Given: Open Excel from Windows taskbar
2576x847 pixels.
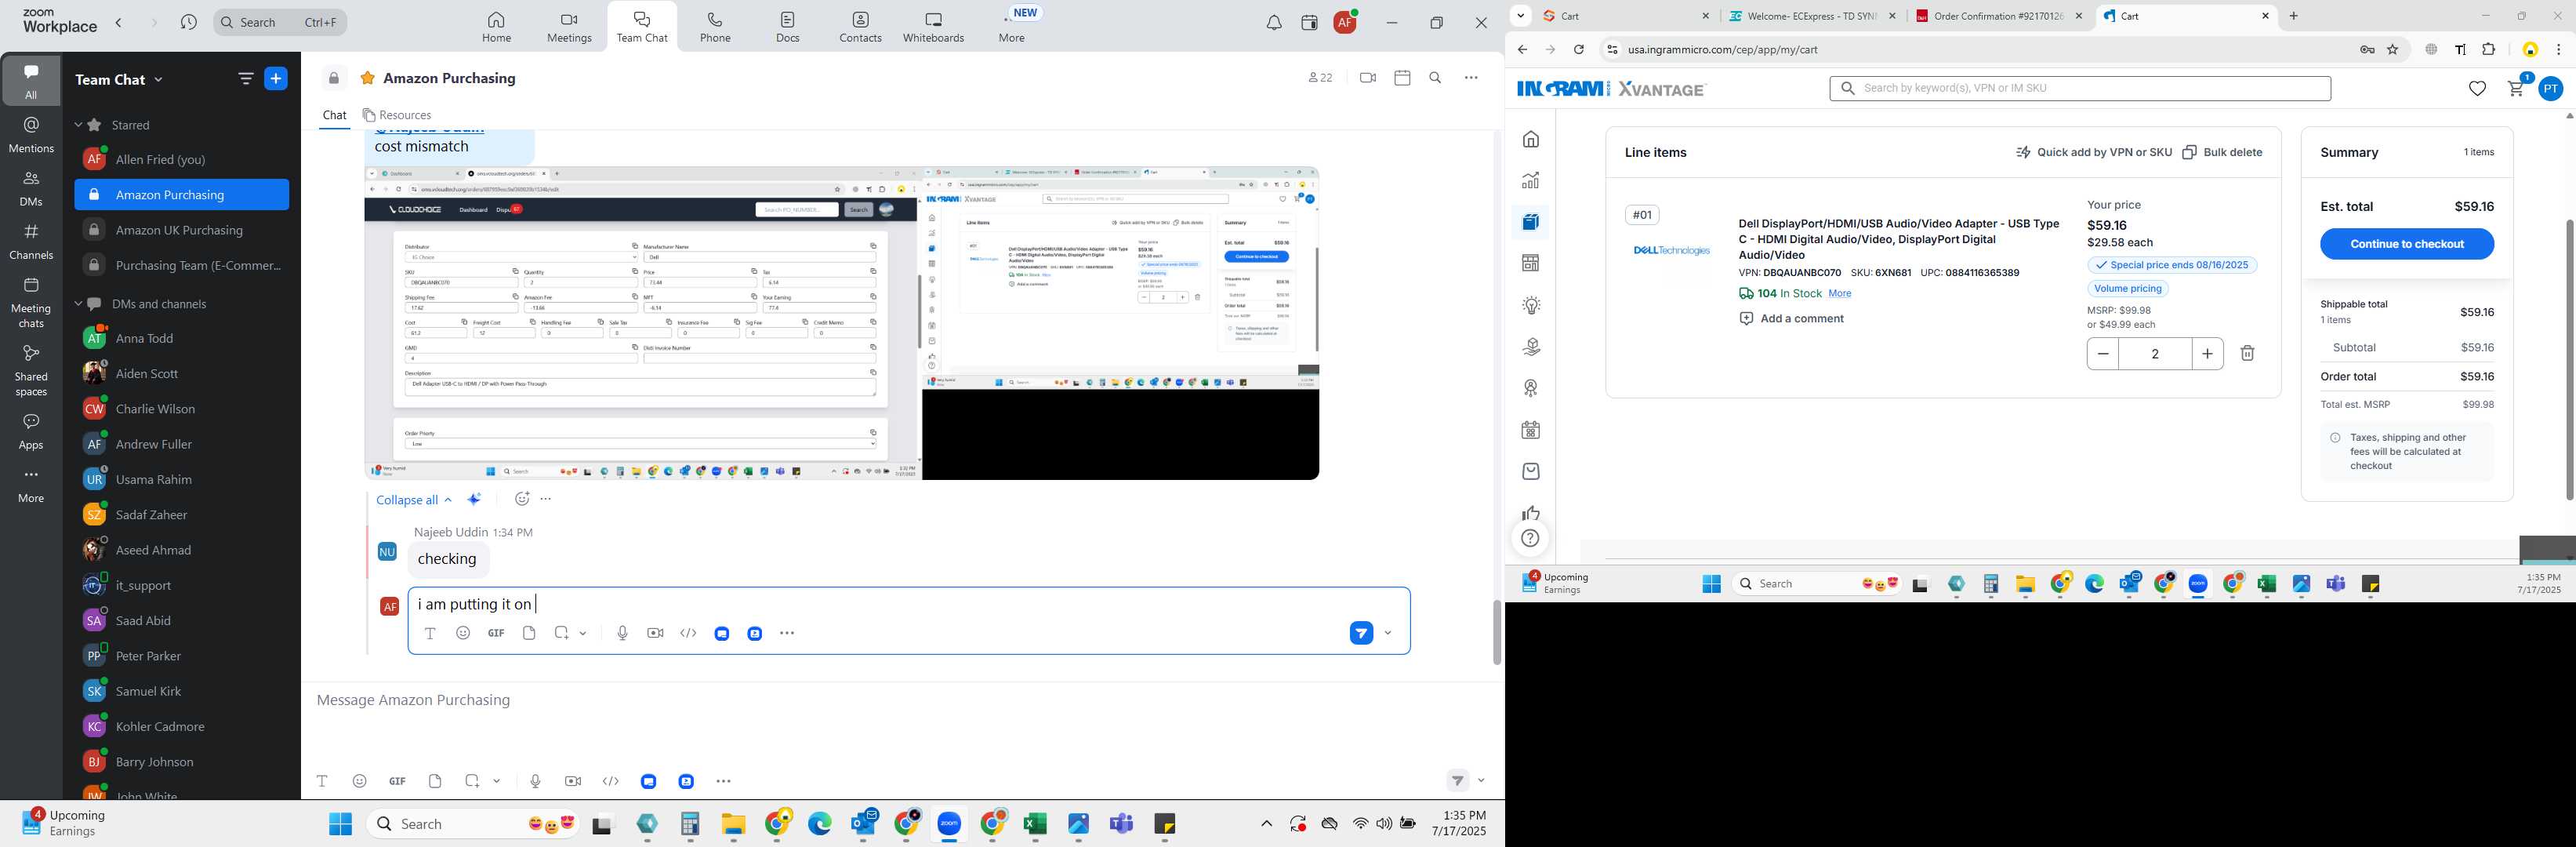Looking at the screenshot, I should click(x=1035, y=824).
